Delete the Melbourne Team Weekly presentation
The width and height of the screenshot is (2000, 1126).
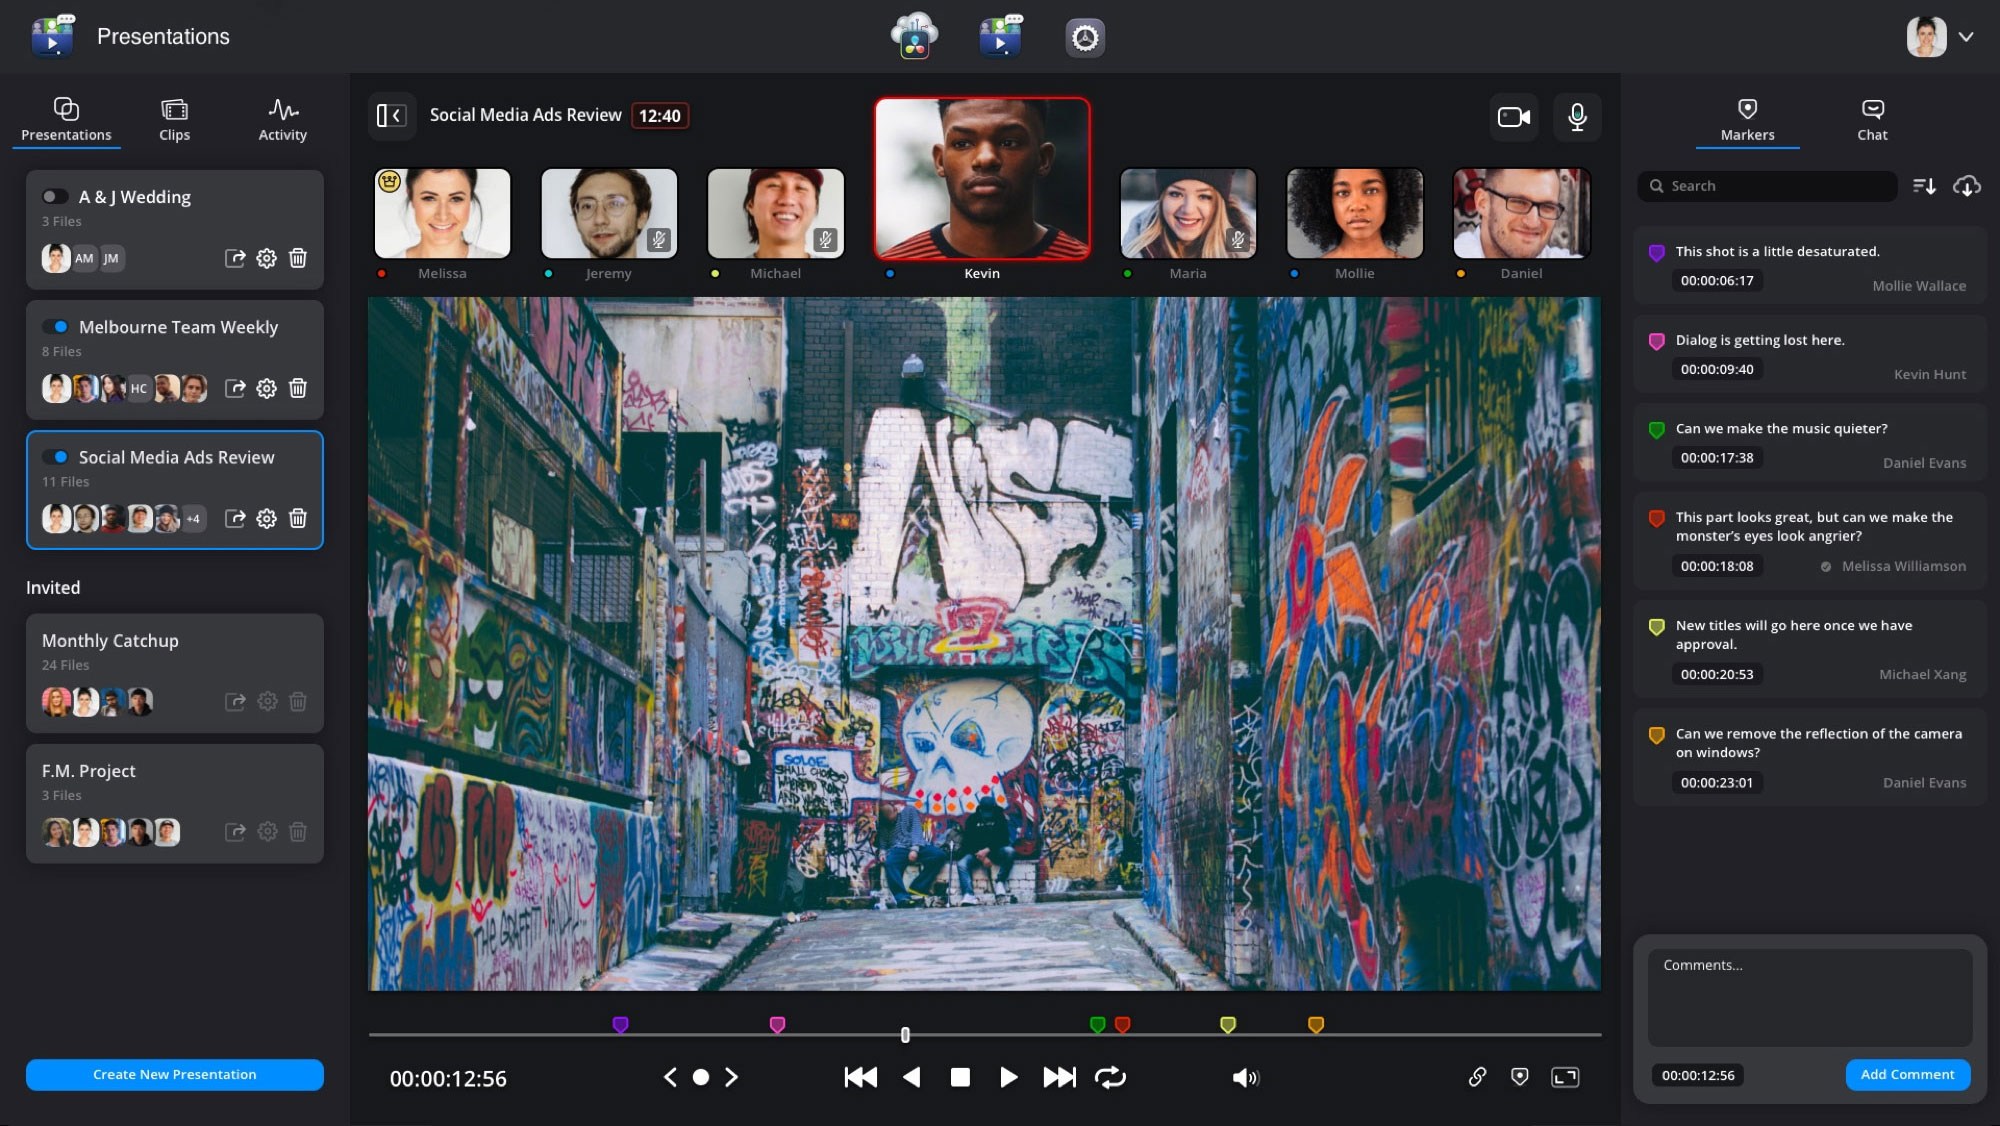coord(298,388)
